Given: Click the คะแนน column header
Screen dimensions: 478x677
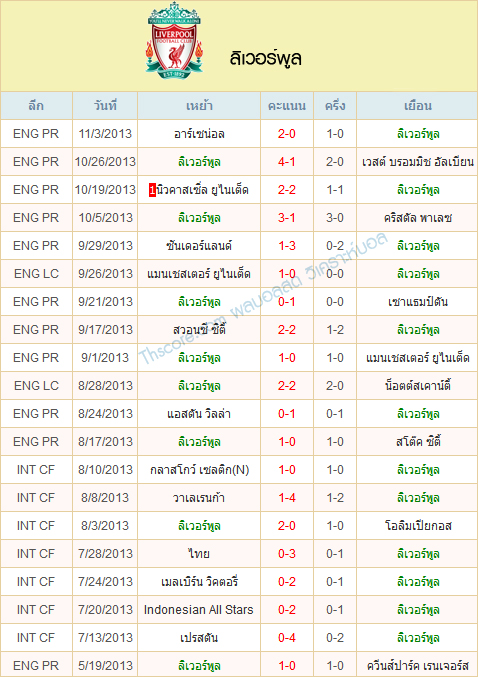Looking at the screenshot, I should (287, 106).
